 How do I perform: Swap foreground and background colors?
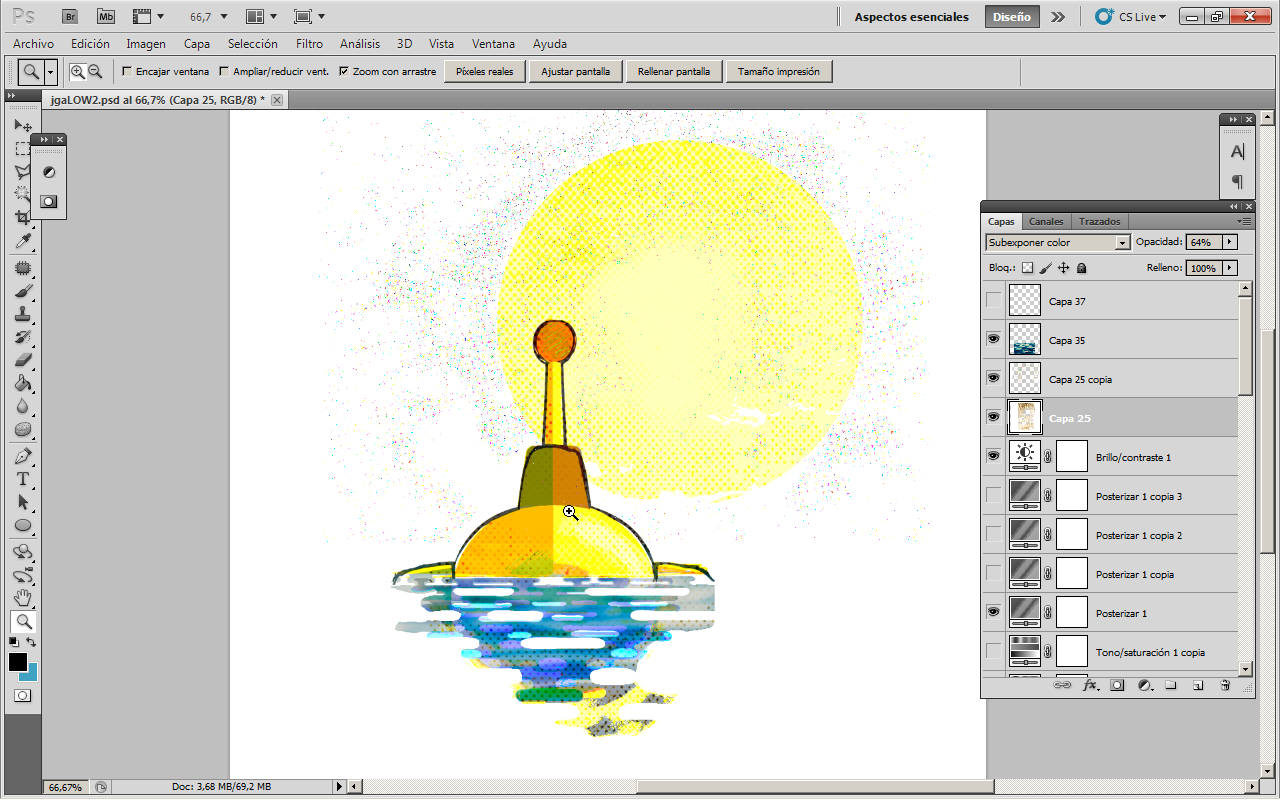32,642
